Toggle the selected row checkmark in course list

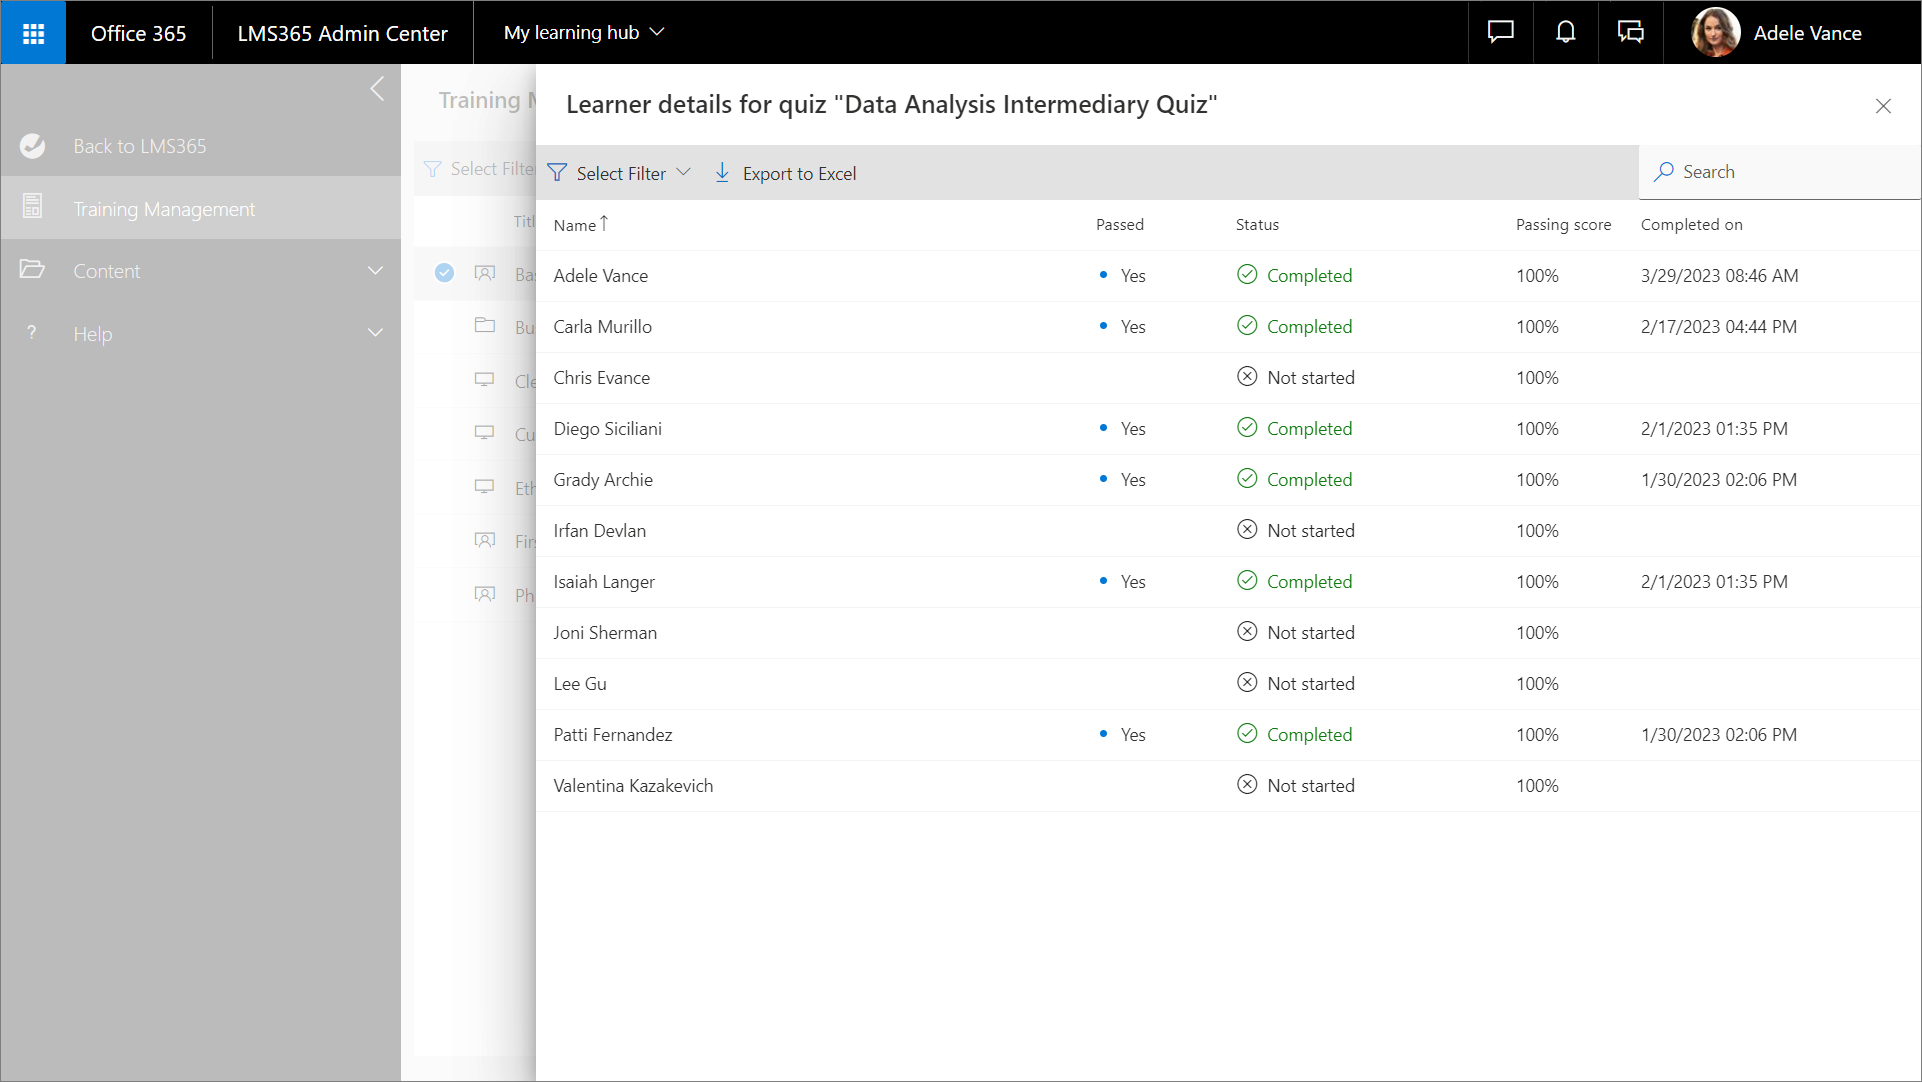[x=444, y=273]
